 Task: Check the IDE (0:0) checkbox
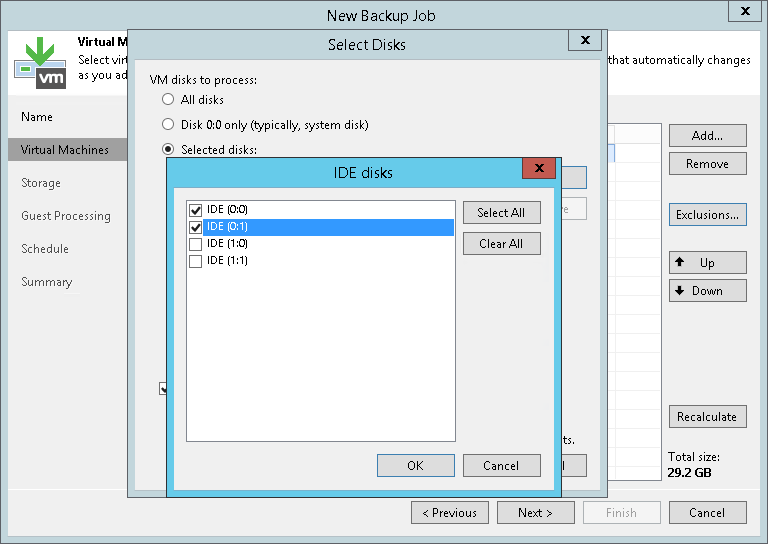click(195, 210)
